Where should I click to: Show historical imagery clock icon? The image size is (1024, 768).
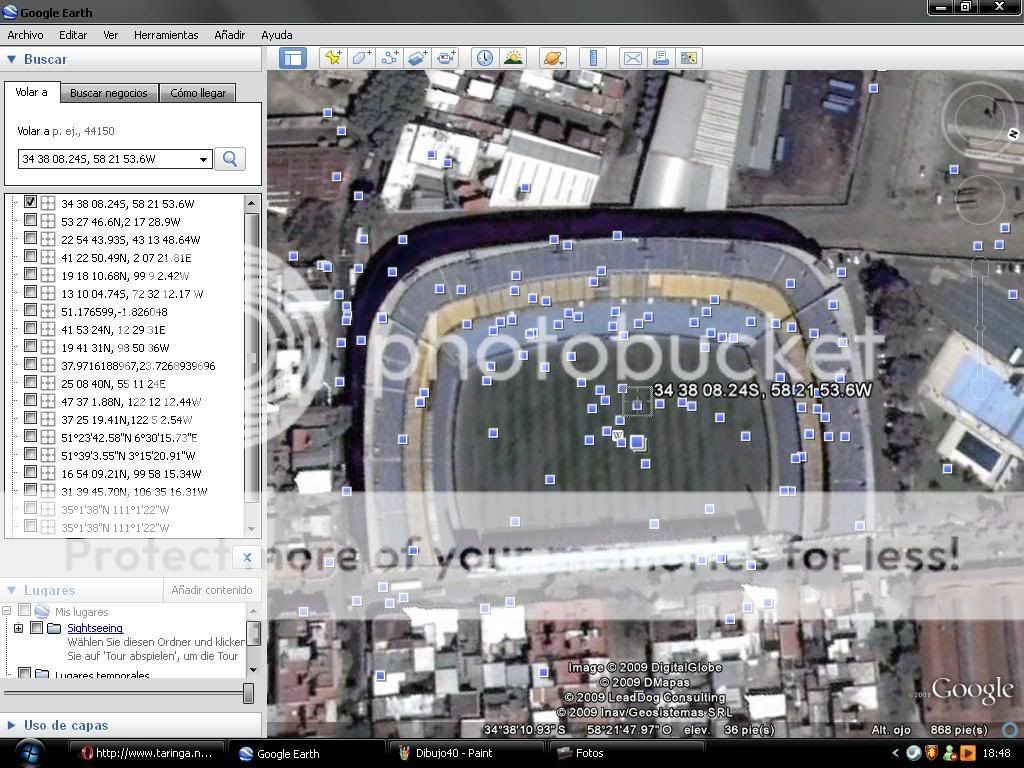[485, 58]
